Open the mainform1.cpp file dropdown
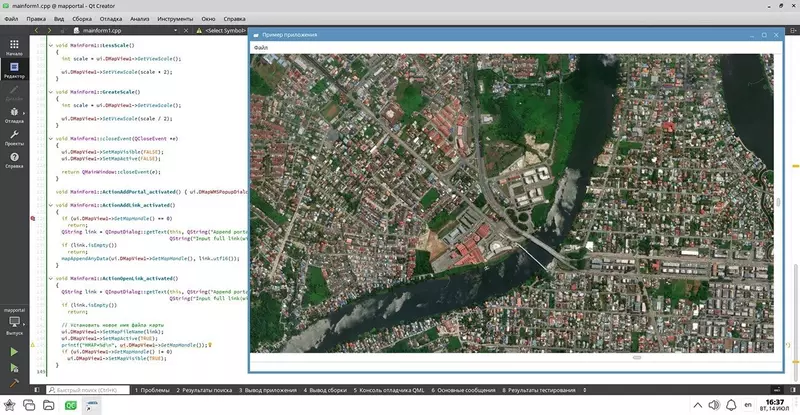Image resolution: width=800 pixels, height=415 pixels. pyautogui.click(x=127, y=31)
